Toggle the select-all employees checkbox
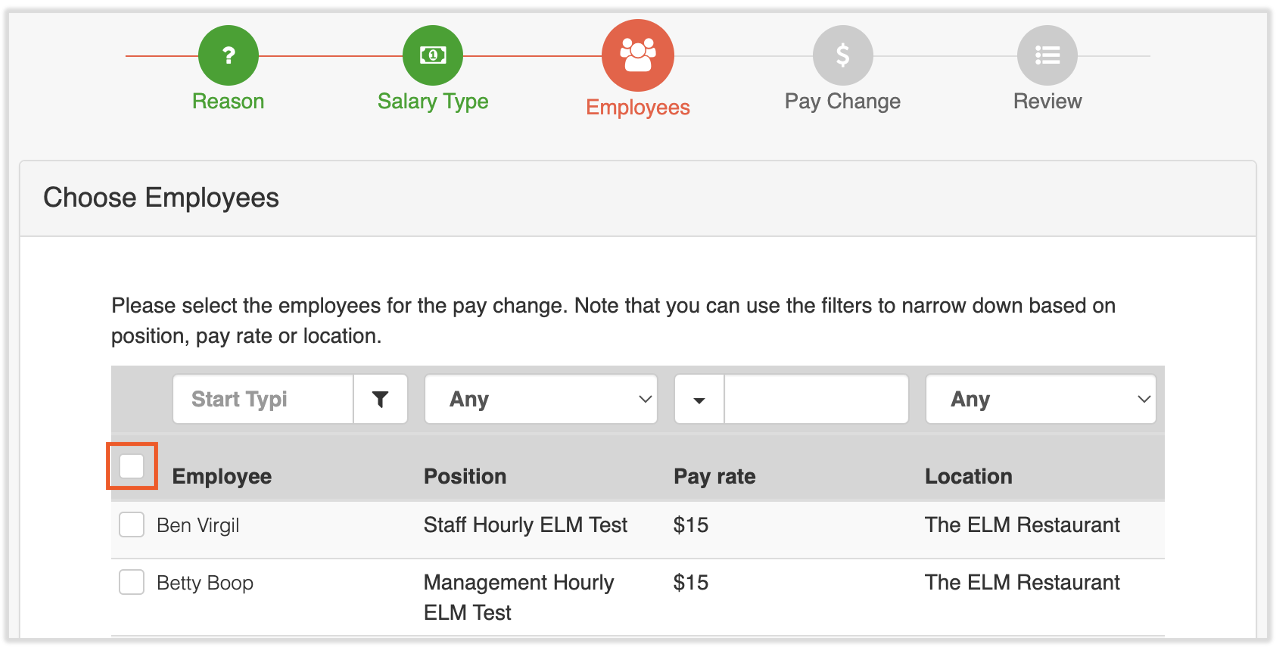Image resolution: width=1276 pixels, height=650 pixels. tap(132, 466)
